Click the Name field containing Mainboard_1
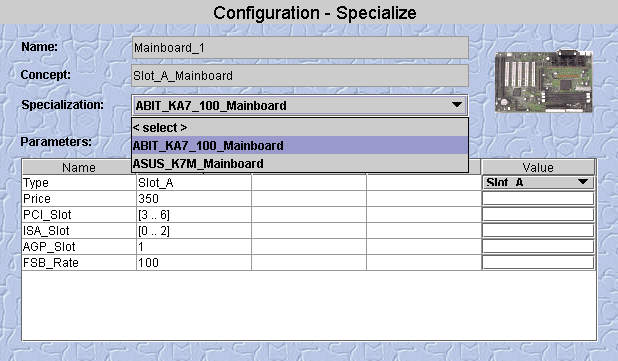The width and height of the screenshot is (618, 361). pos(300,48)
